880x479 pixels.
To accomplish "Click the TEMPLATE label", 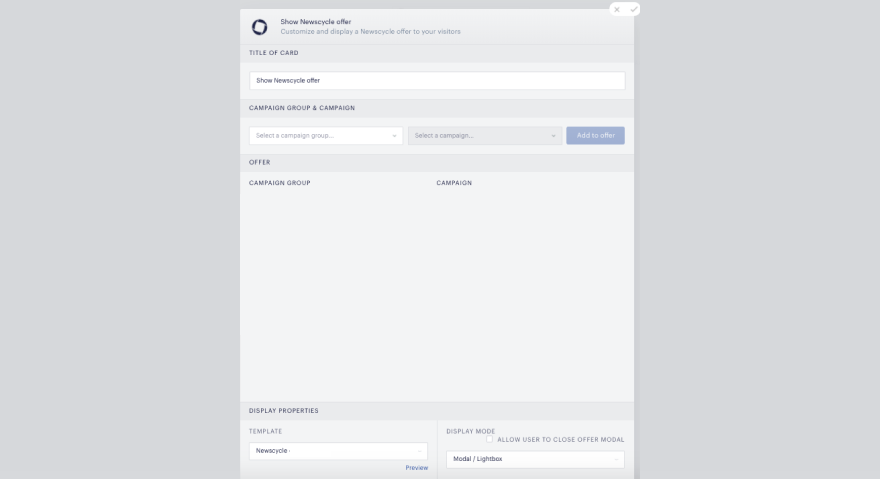I will tap(265, 431).
